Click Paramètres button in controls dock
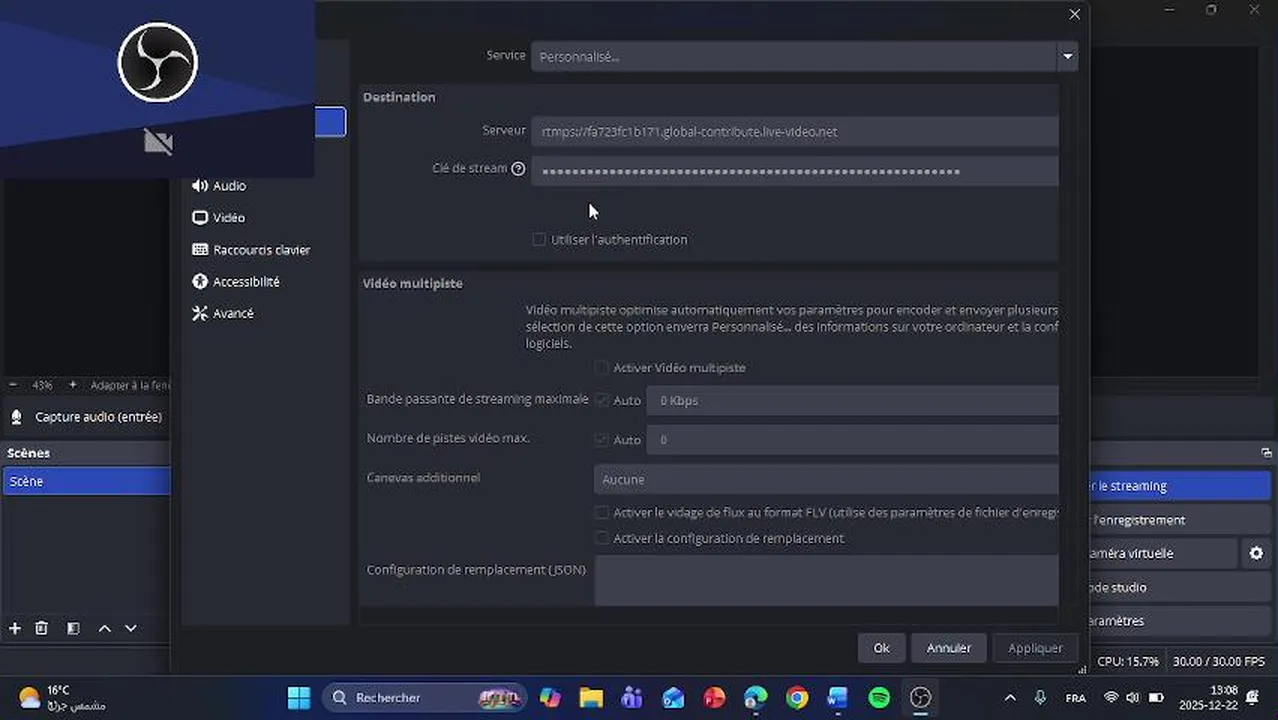 (x=1180, y=621)
